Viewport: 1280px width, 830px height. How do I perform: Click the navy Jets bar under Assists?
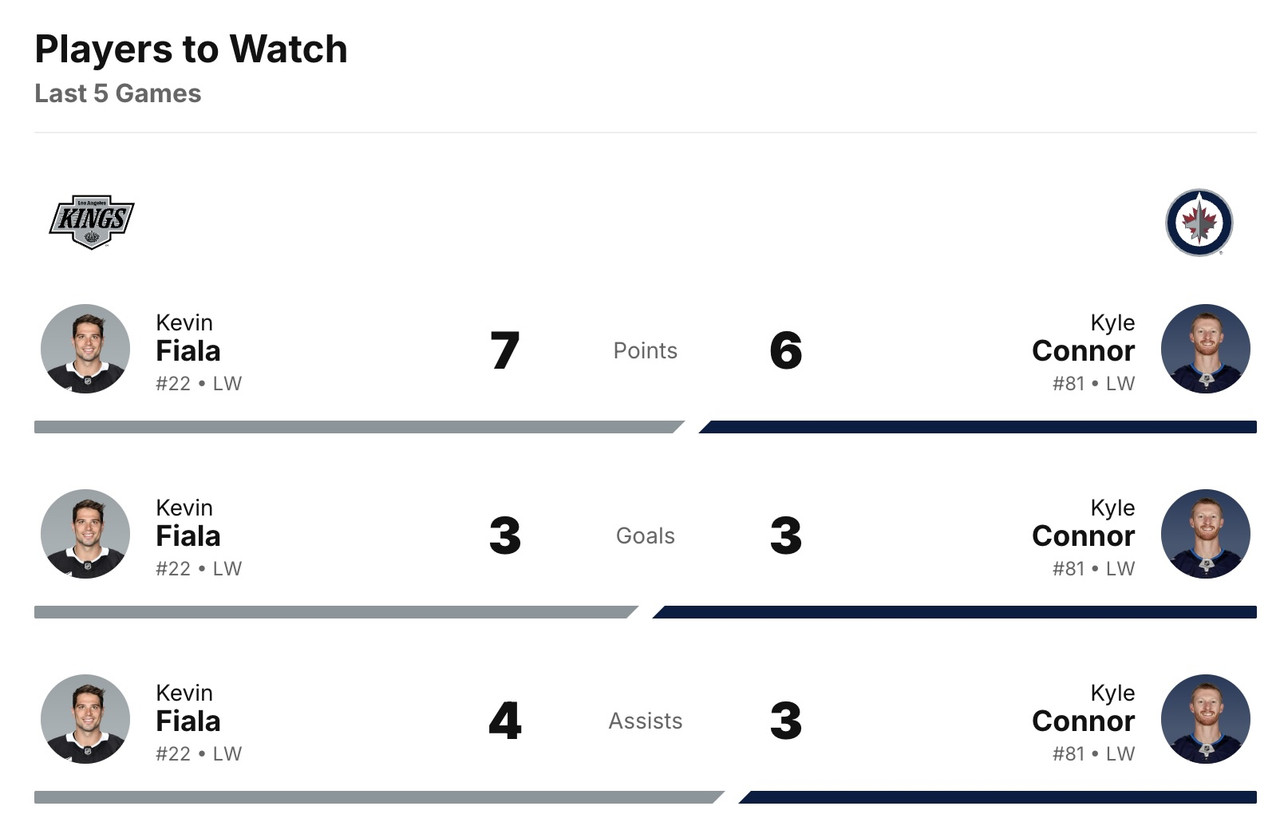1000,797
